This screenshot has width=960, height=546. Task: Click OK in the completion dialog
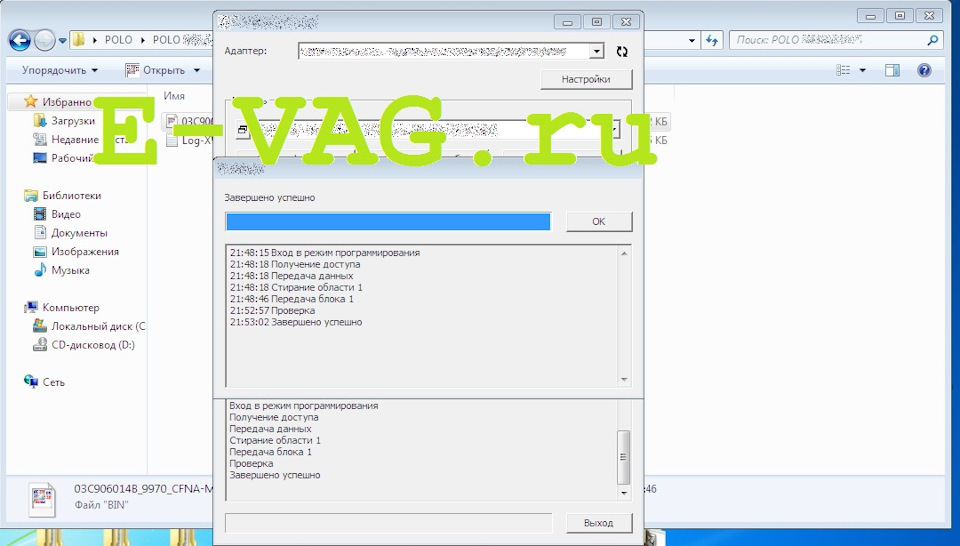click(x=599, y=222)
